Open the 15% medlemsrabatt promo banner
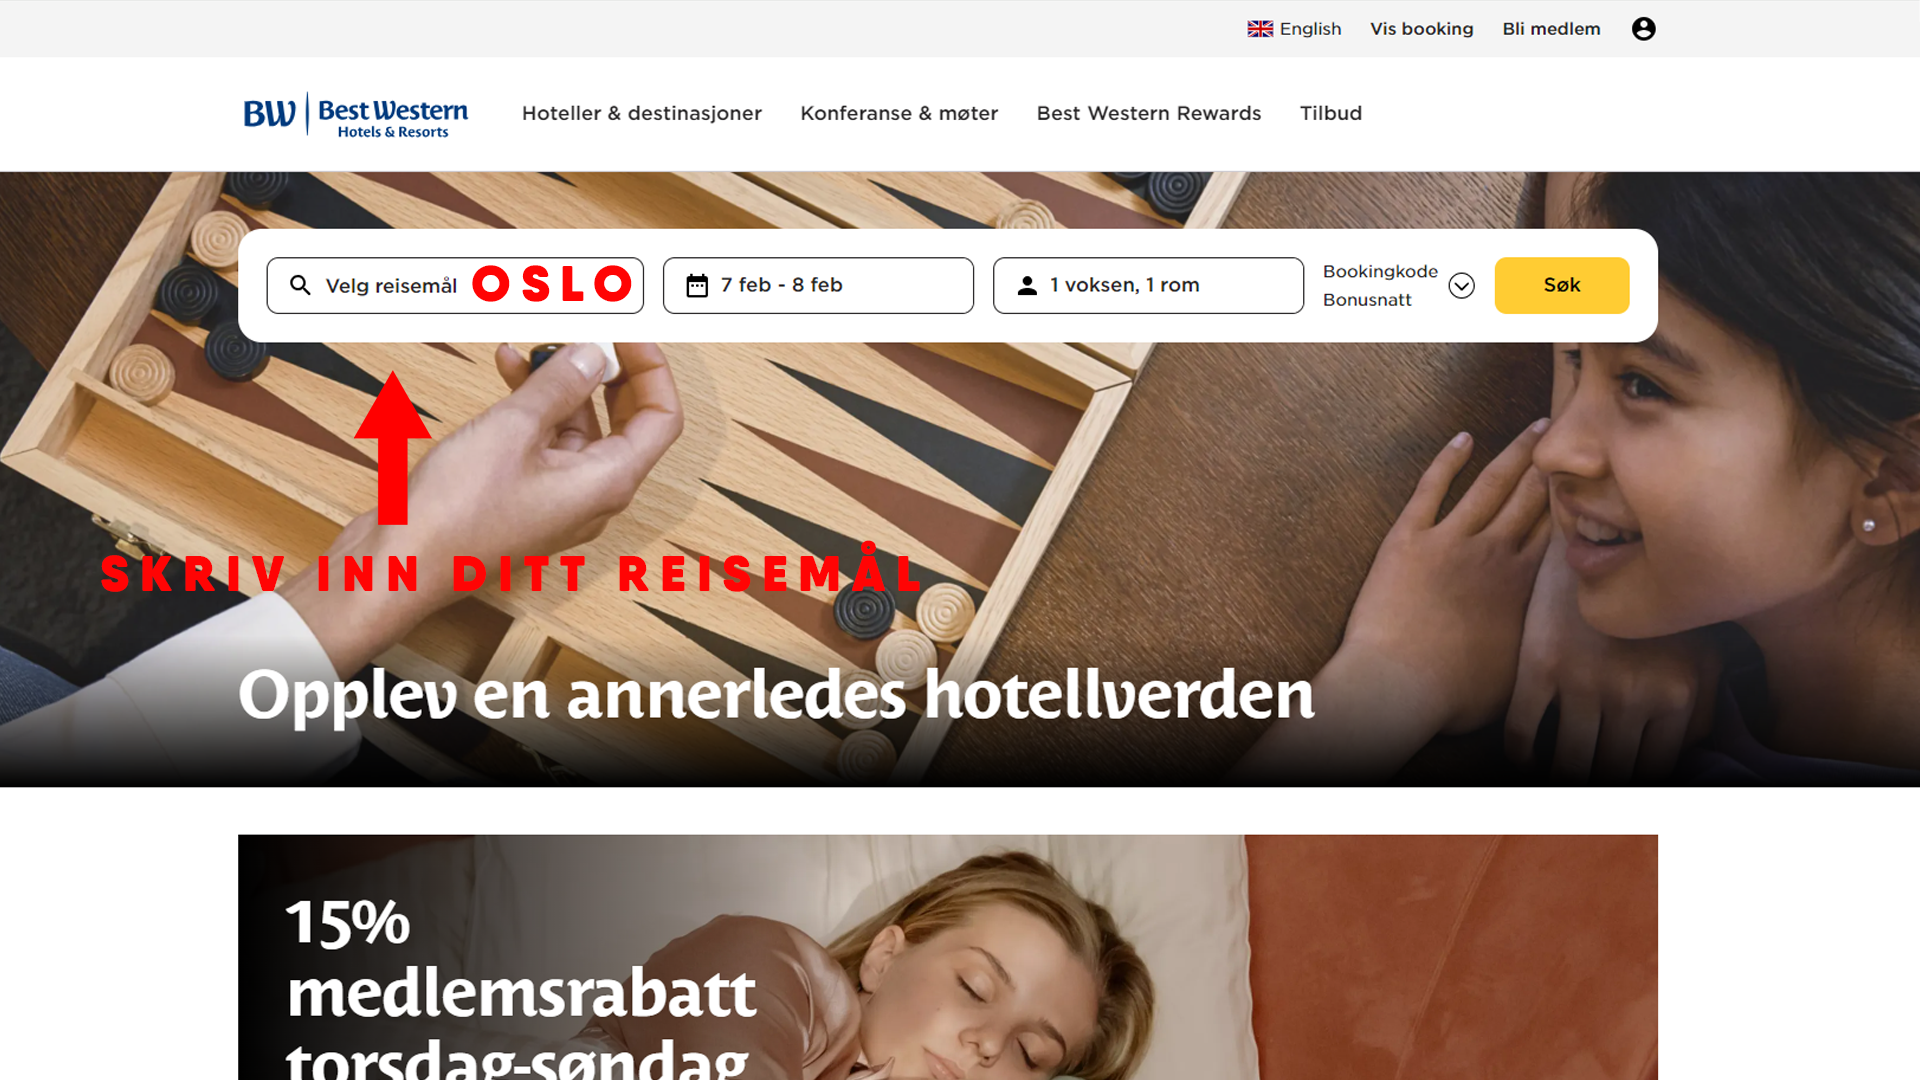This screenshot has width=1920, height=1080. click(948, 957)
